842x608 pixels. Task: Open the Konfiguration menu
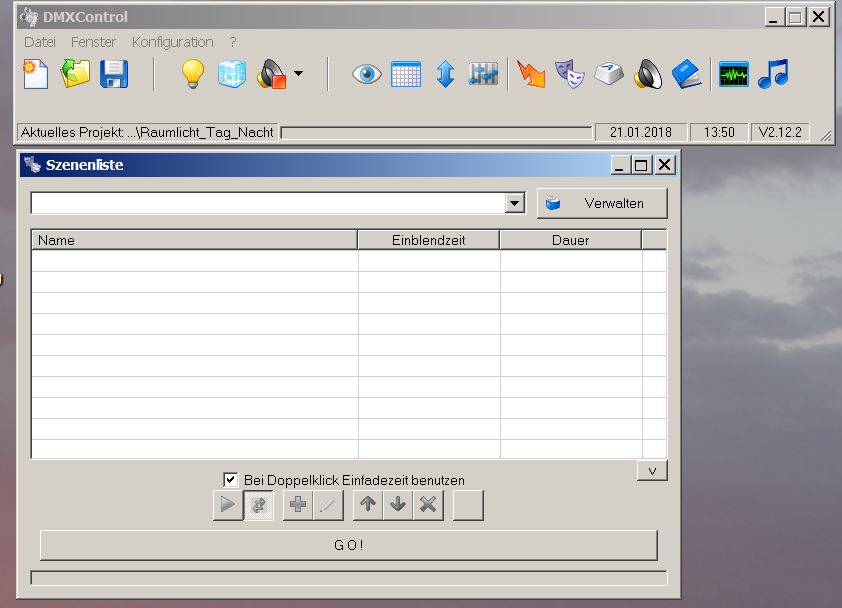tap(172, 42)
